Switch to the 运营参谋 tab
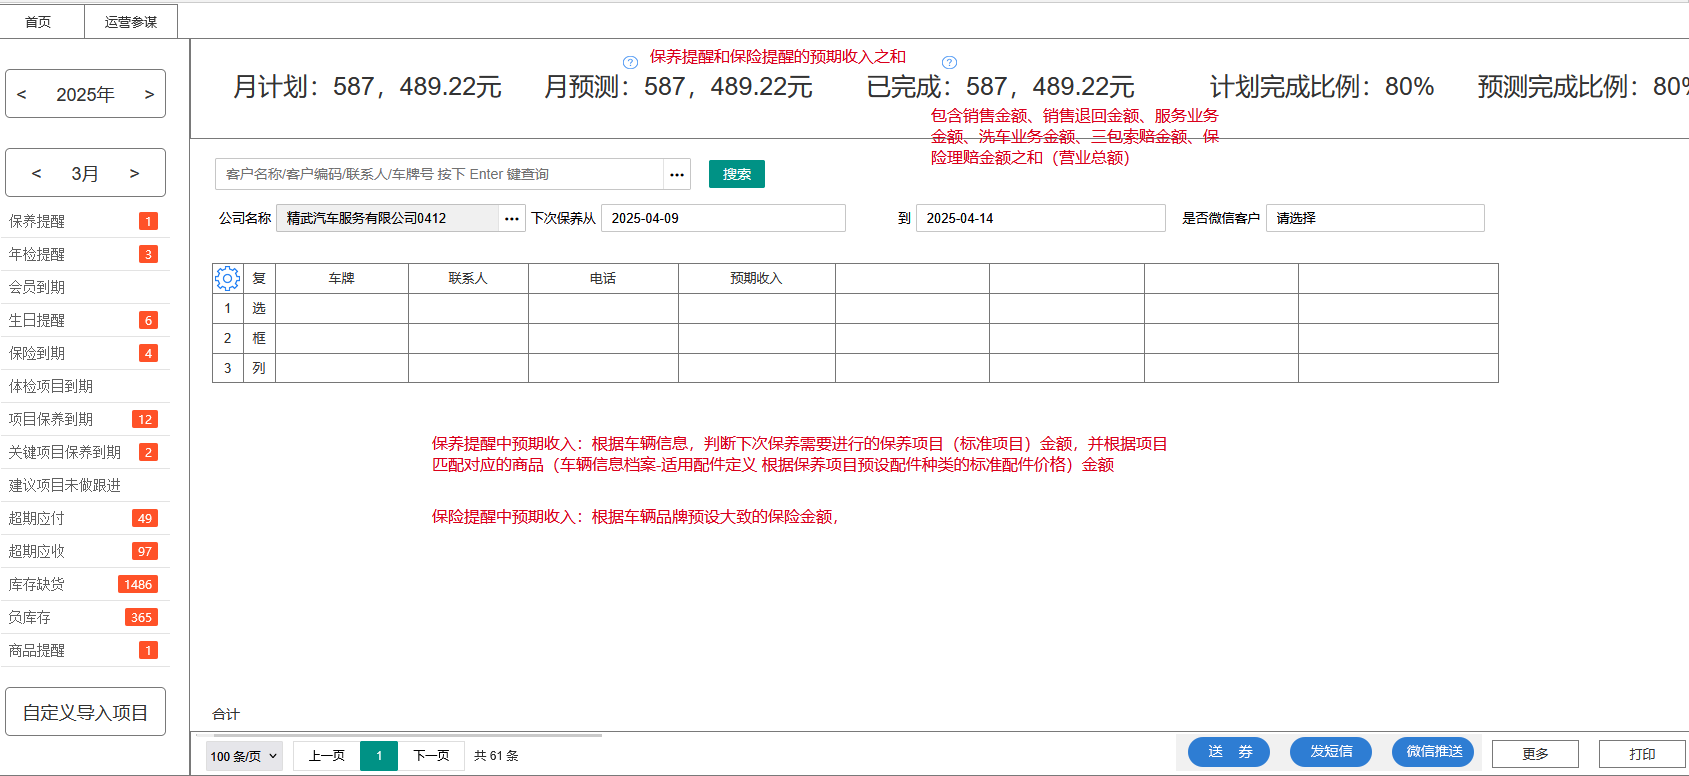1689x776 pixels. pyautogui.click(x=131, y=22)
